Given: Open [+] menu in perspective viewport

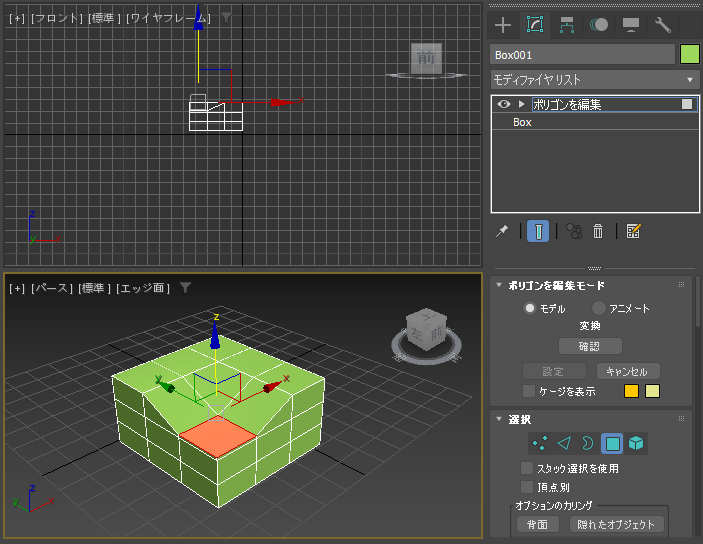Looking at the screenshot, I should [x=17, y=288].
